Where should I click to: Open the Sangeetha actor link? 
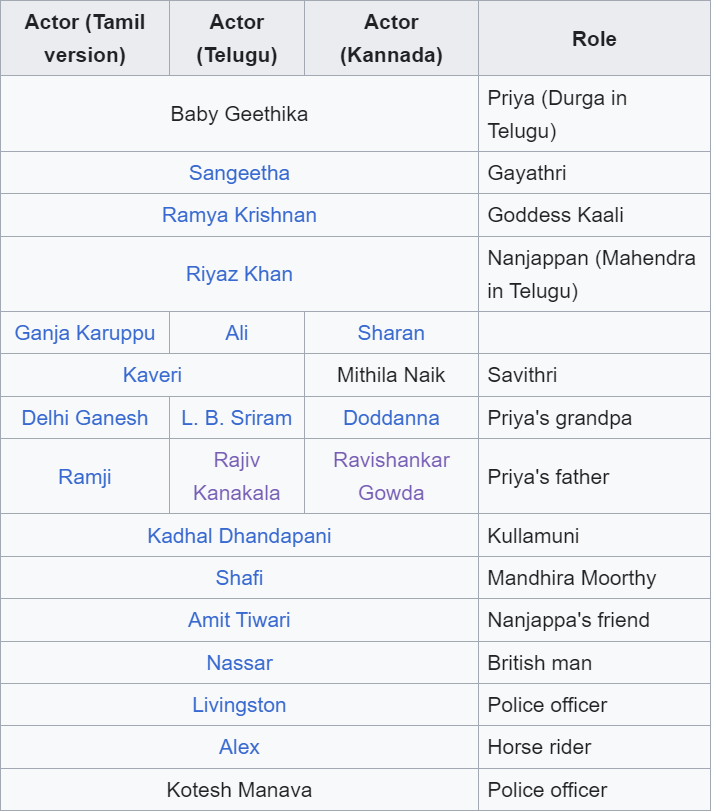pos(239,173)
